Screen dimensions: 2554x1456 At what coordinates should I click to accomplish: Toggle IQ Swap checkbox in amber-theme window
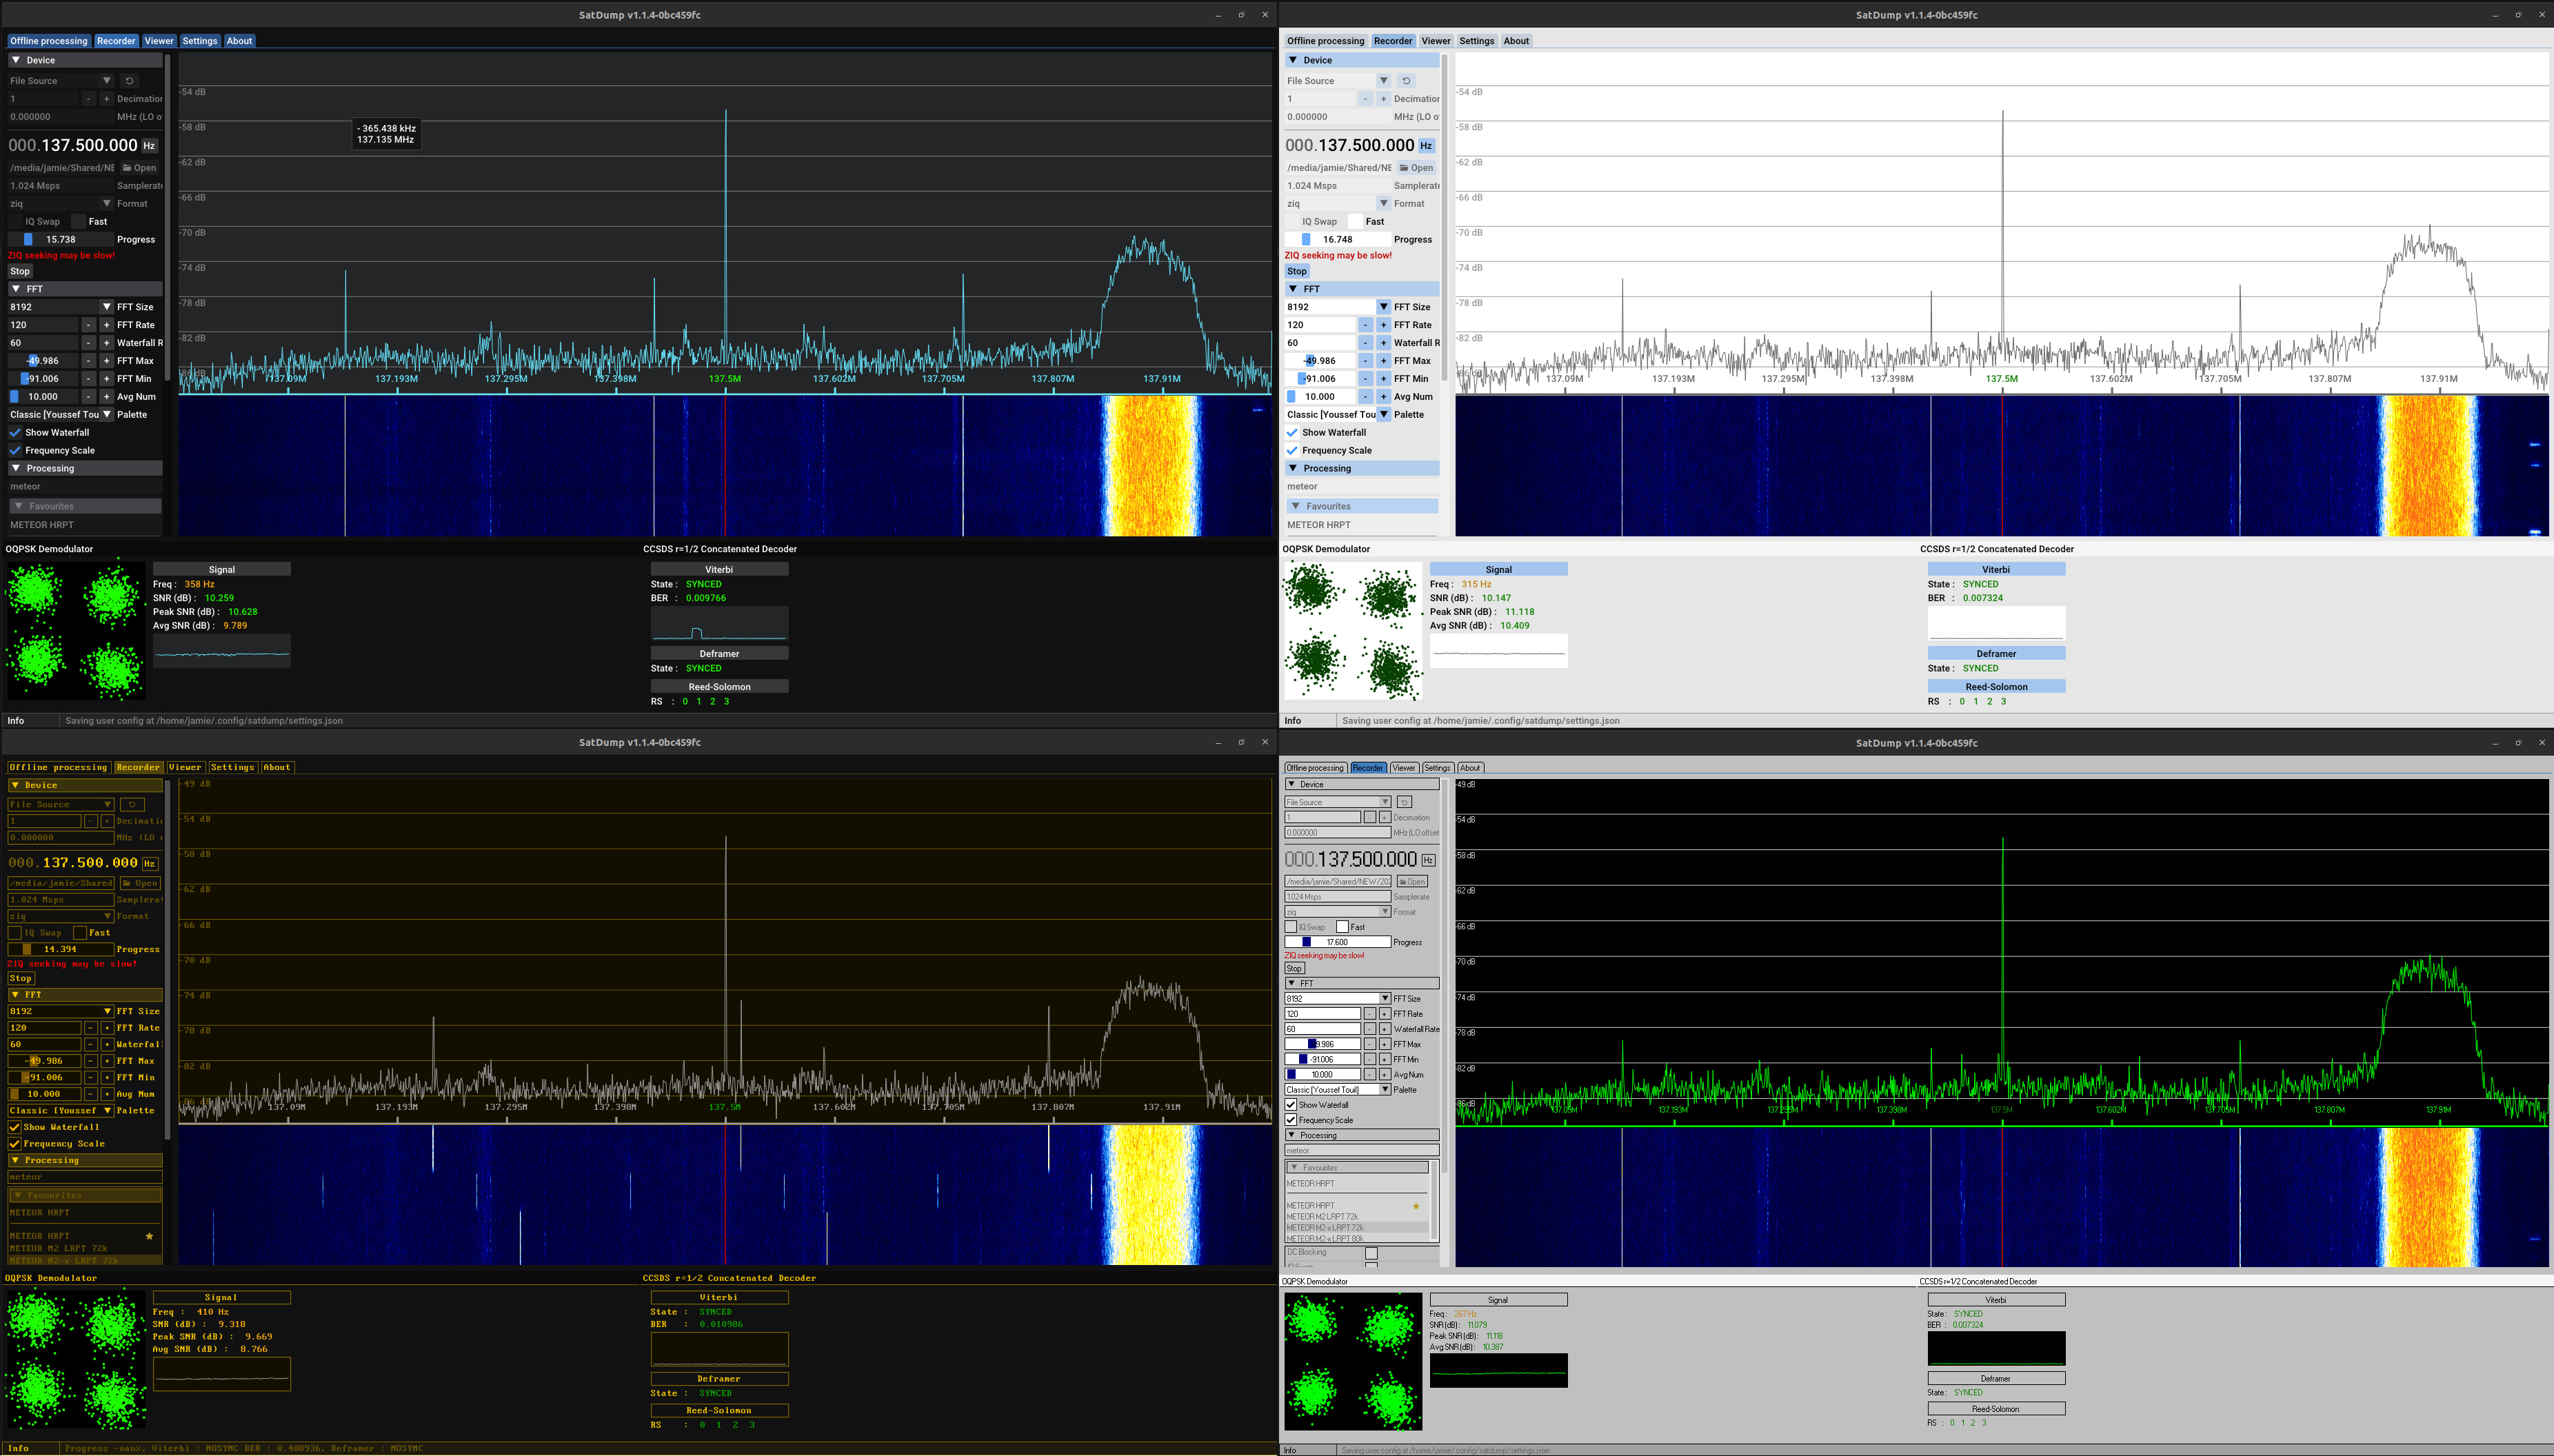click(x=14, y=933)
